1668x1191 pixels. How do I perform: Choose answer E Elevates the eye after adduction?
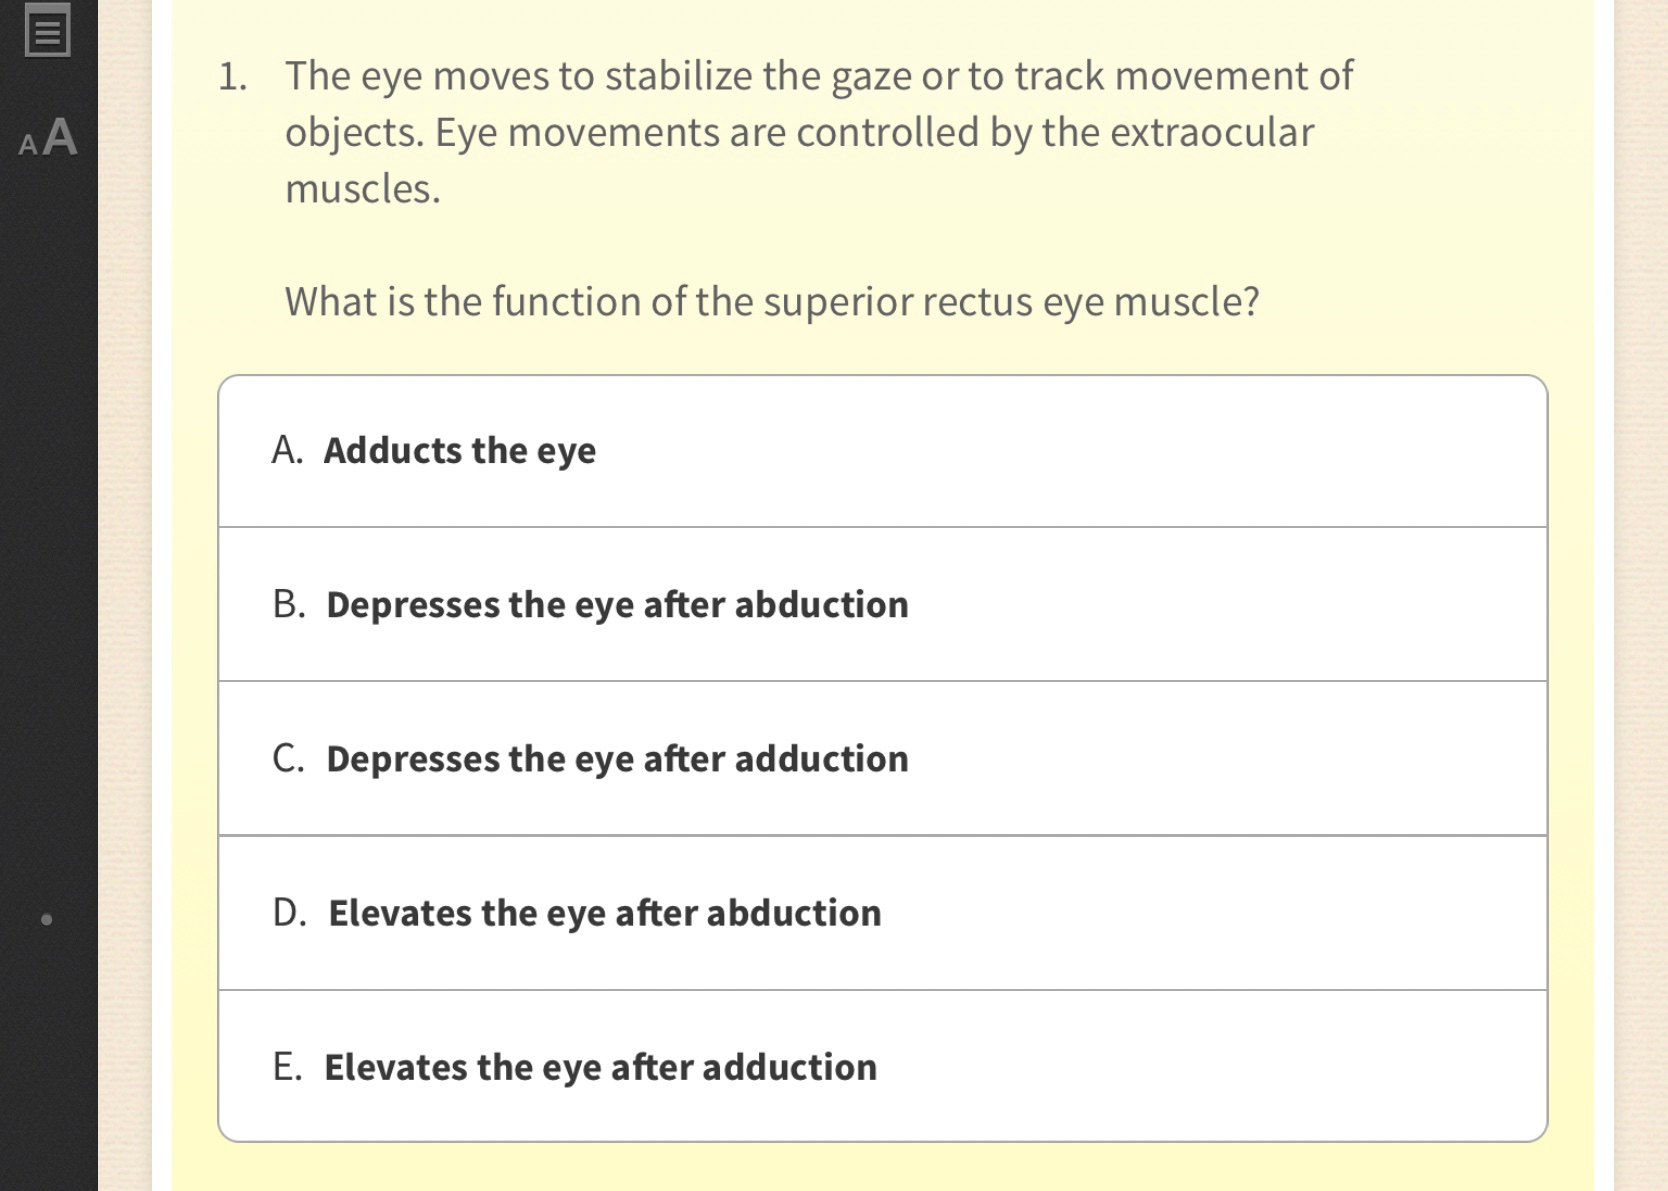(x=882, y=1066)
